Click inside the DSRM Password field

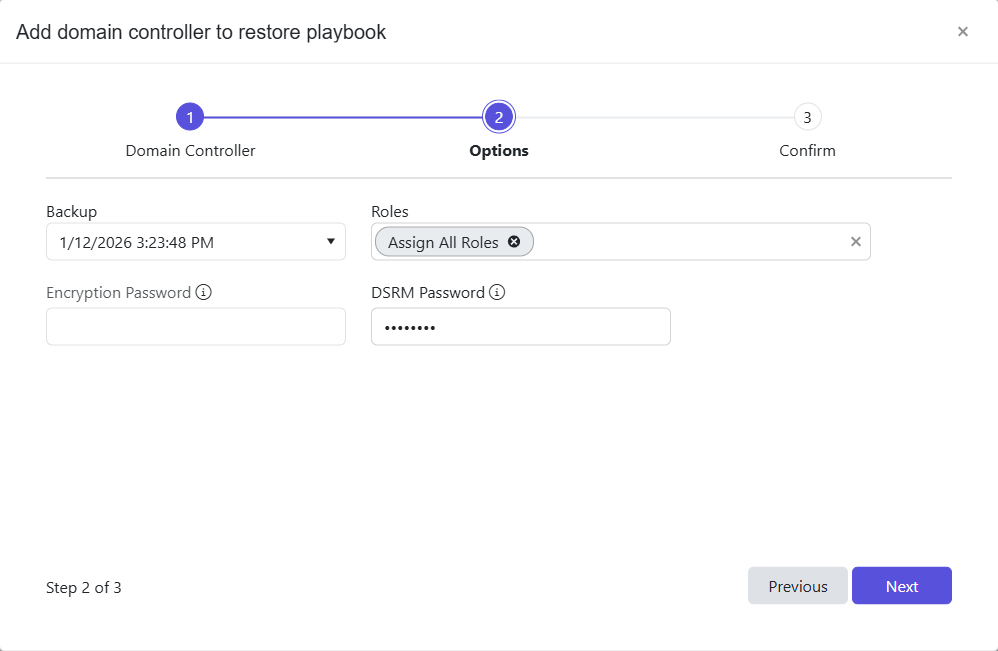(x=521, y=326)
